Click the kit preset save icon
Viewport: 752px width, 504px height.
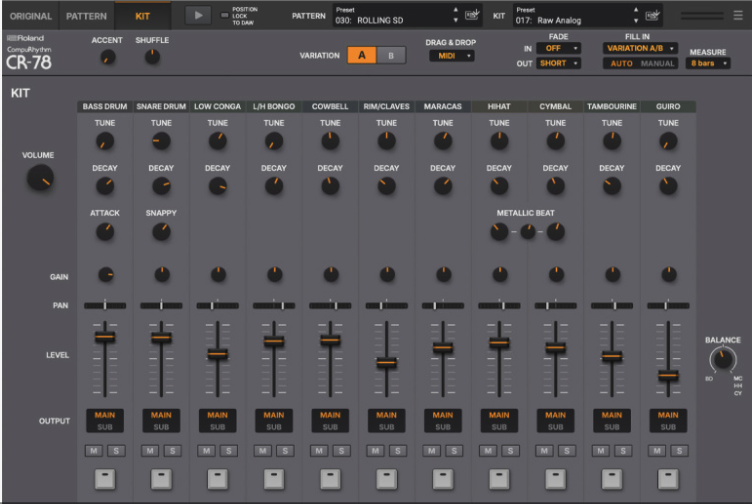click(x=653, y=15)
